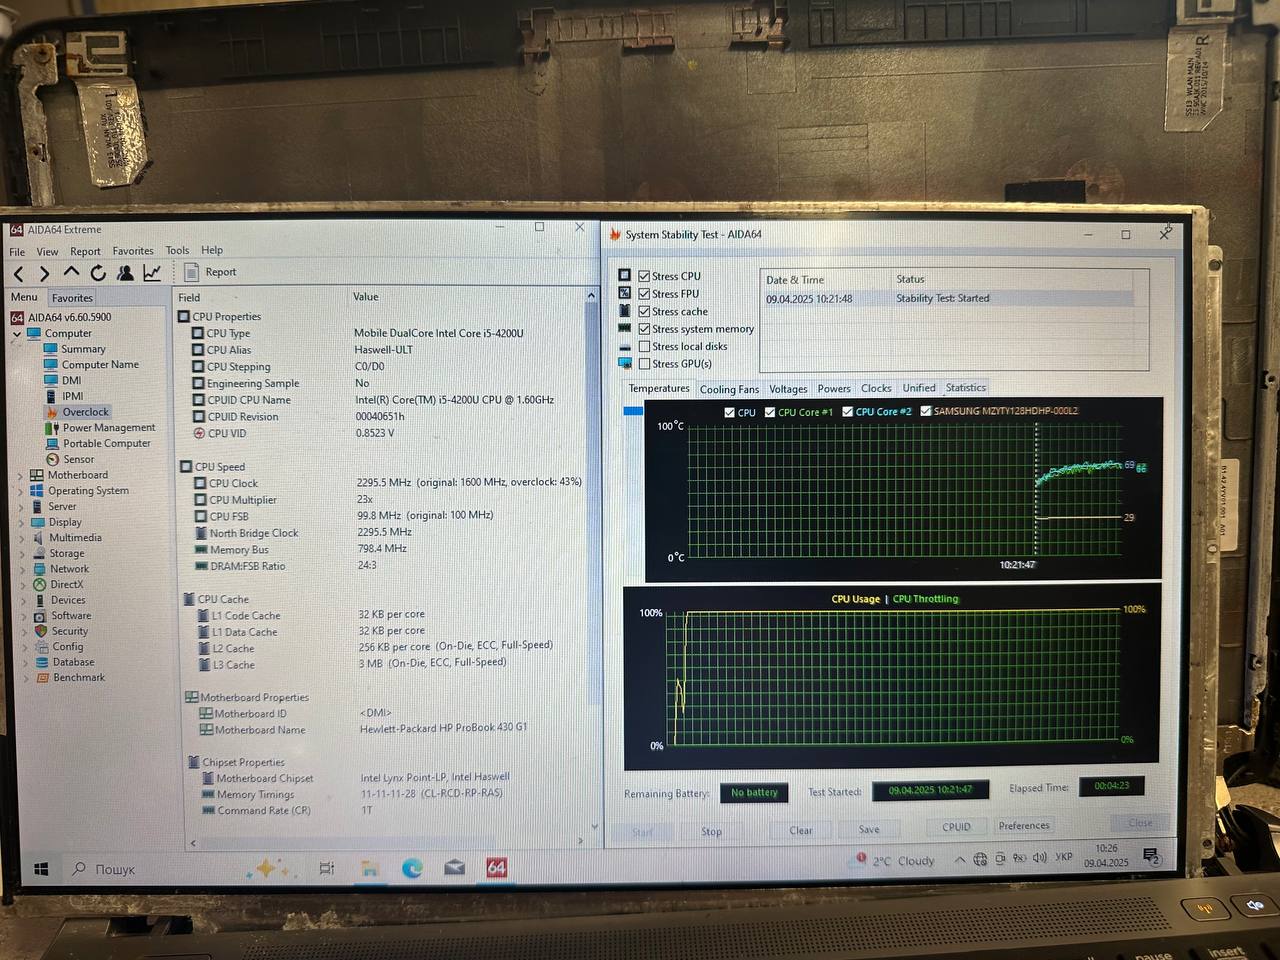Image resolution: width=1280 pixels, height=960 pixels.
Task: Click the Refresh icon in AIDA64 toolbar
Action: tap(98, 273)
